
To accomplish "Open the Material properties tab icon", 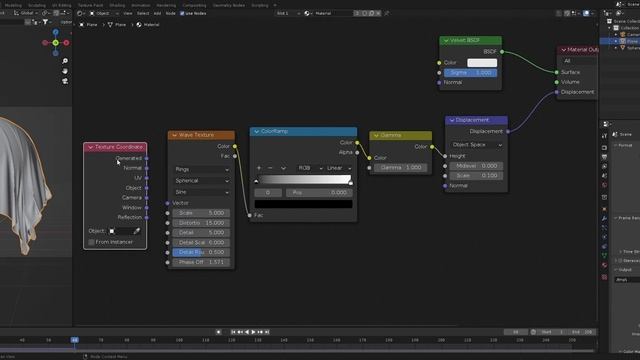I will tap(604, 266).
